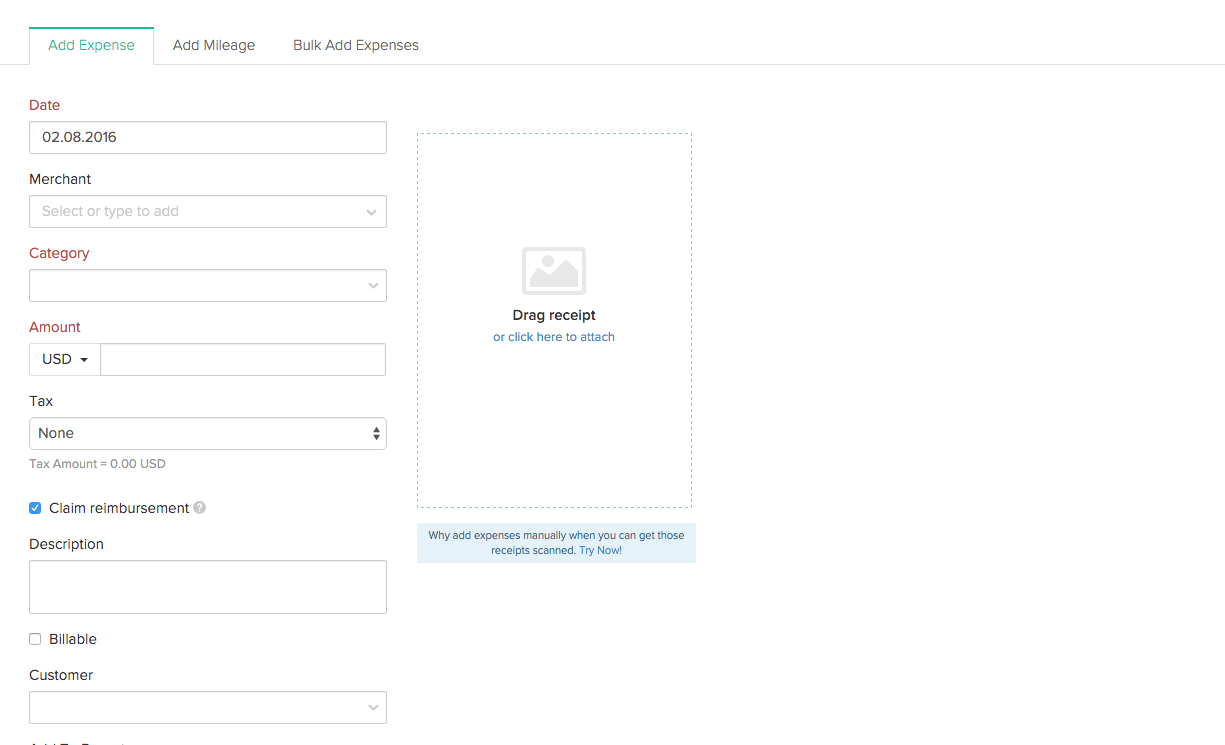Expand the Category dropdown
The height and width of the screenshot is (745, 1225).
tap(207, 285)
